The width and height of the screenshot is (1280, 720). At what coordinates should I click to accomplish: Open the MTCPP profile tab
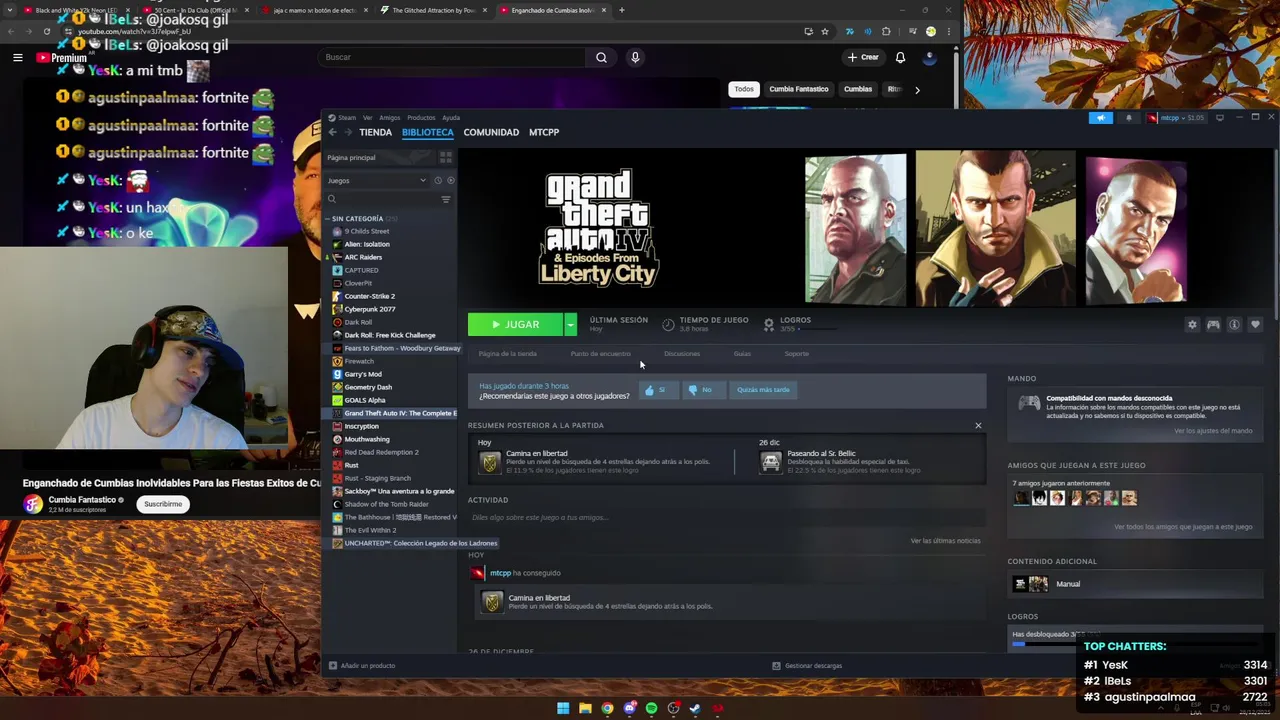coord(544,132)
